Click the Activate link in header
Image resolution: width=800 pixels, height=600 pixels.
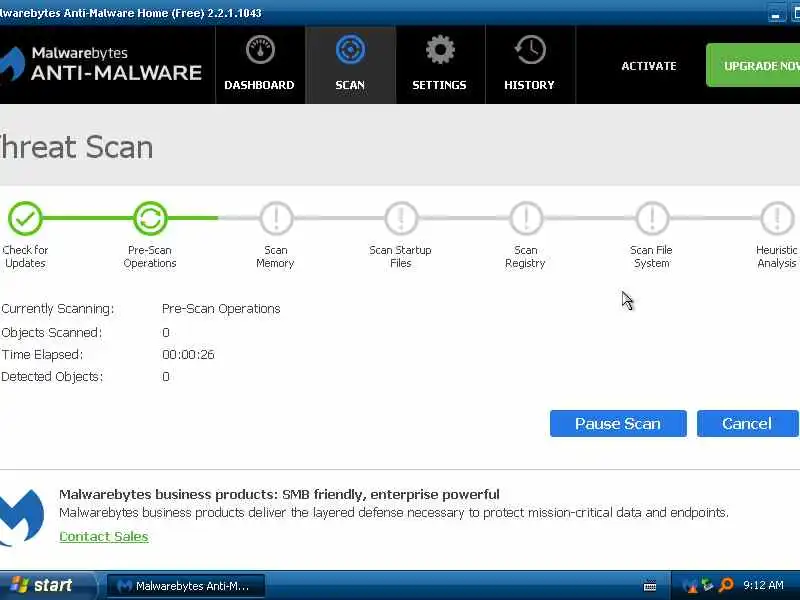tap(649, 66)
